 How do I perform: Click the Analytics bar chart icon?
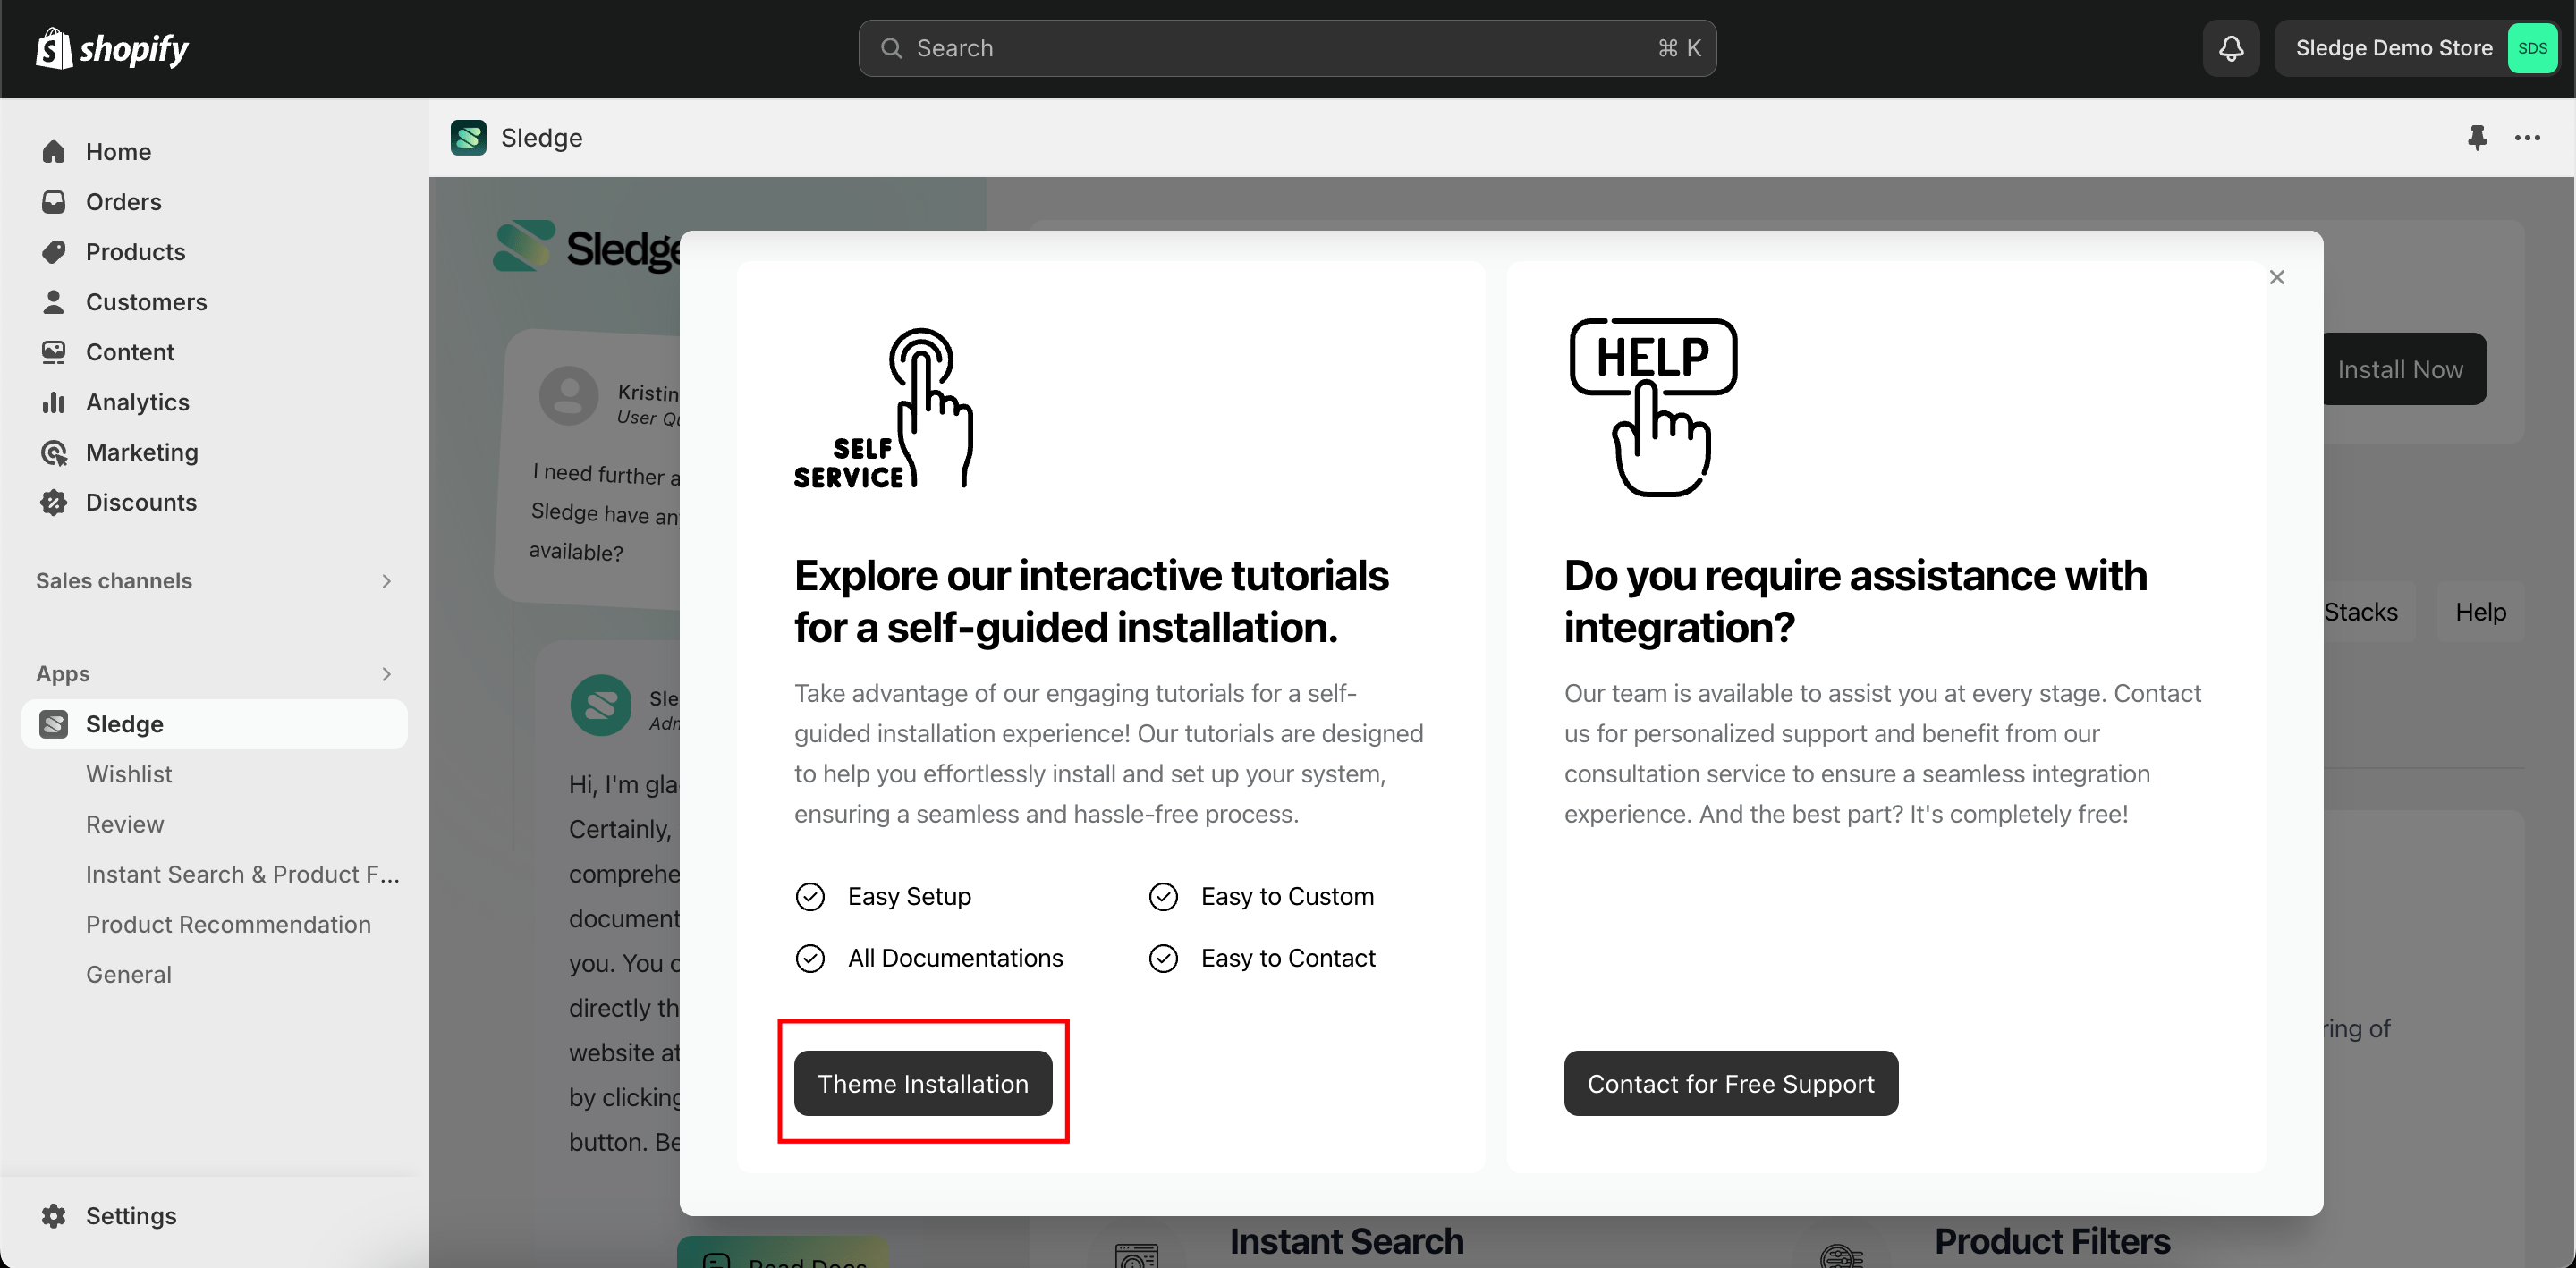point(54,402)
